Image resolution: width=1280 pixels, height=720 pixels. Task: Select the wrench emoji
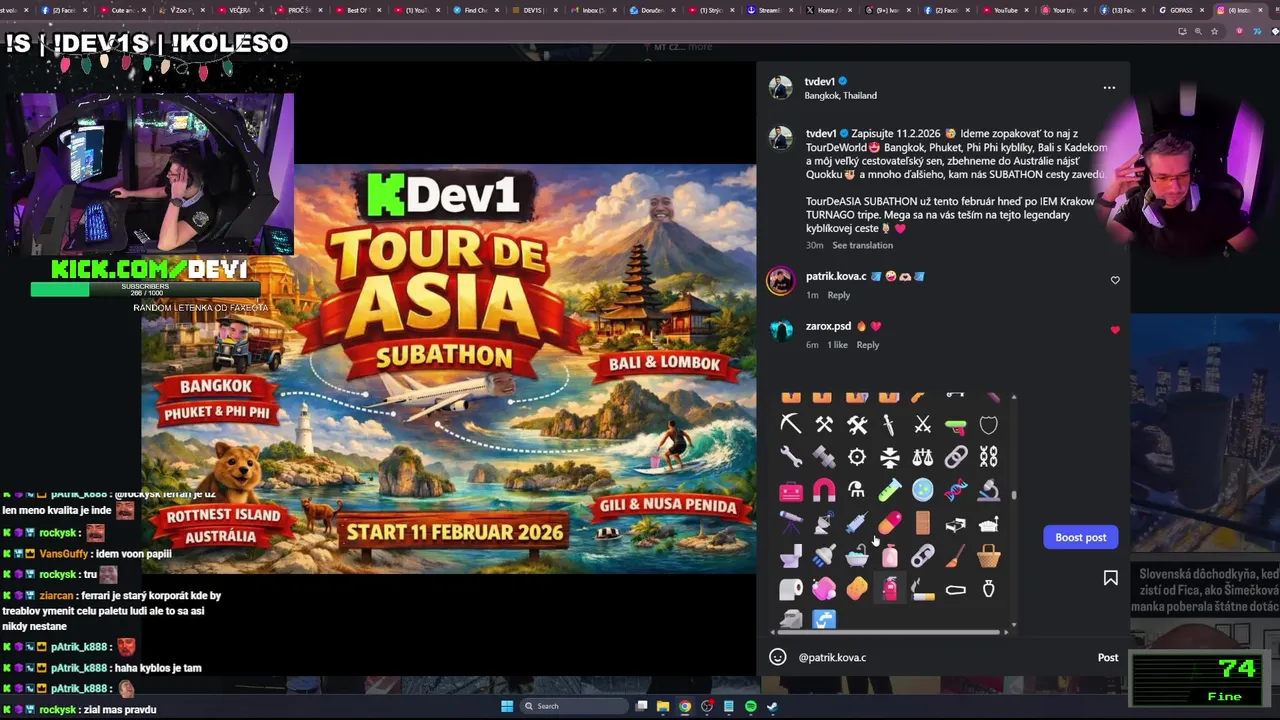[791, 457]
